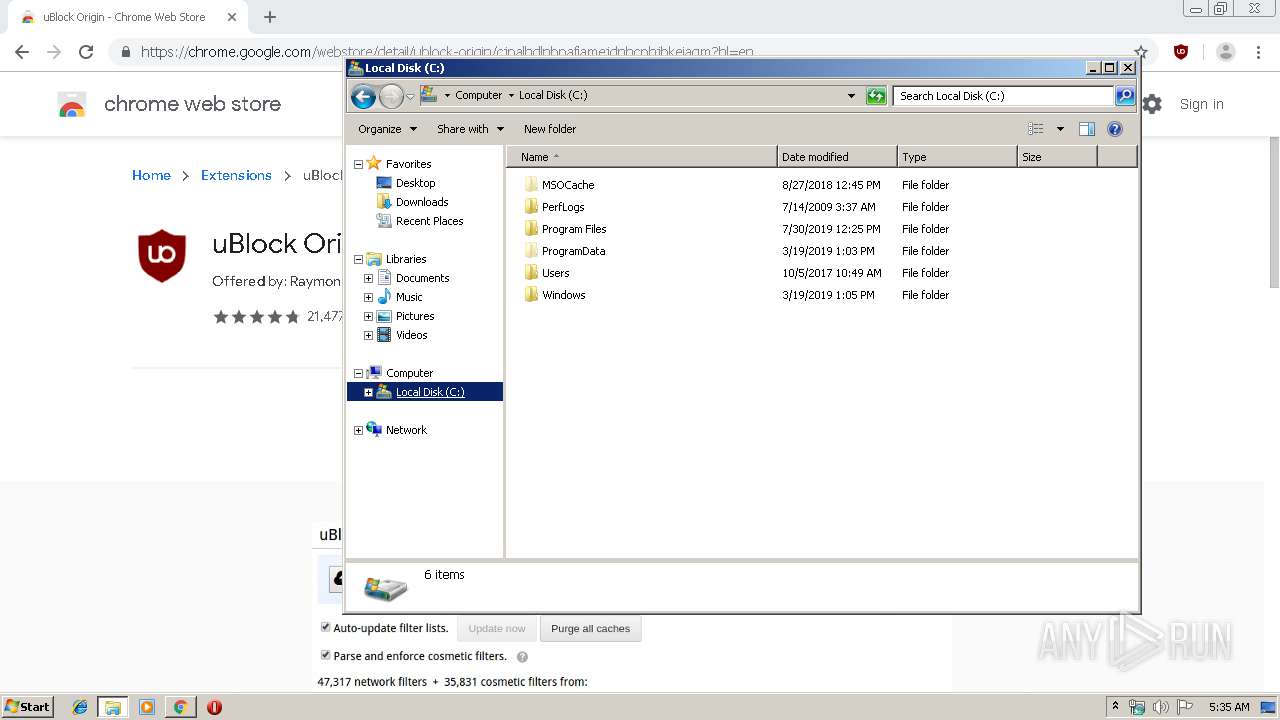This screenshot has height=720, width=1280.
Task: Click the Chrome Web Store rainbow logo
Action: click(x=72, y=104)
